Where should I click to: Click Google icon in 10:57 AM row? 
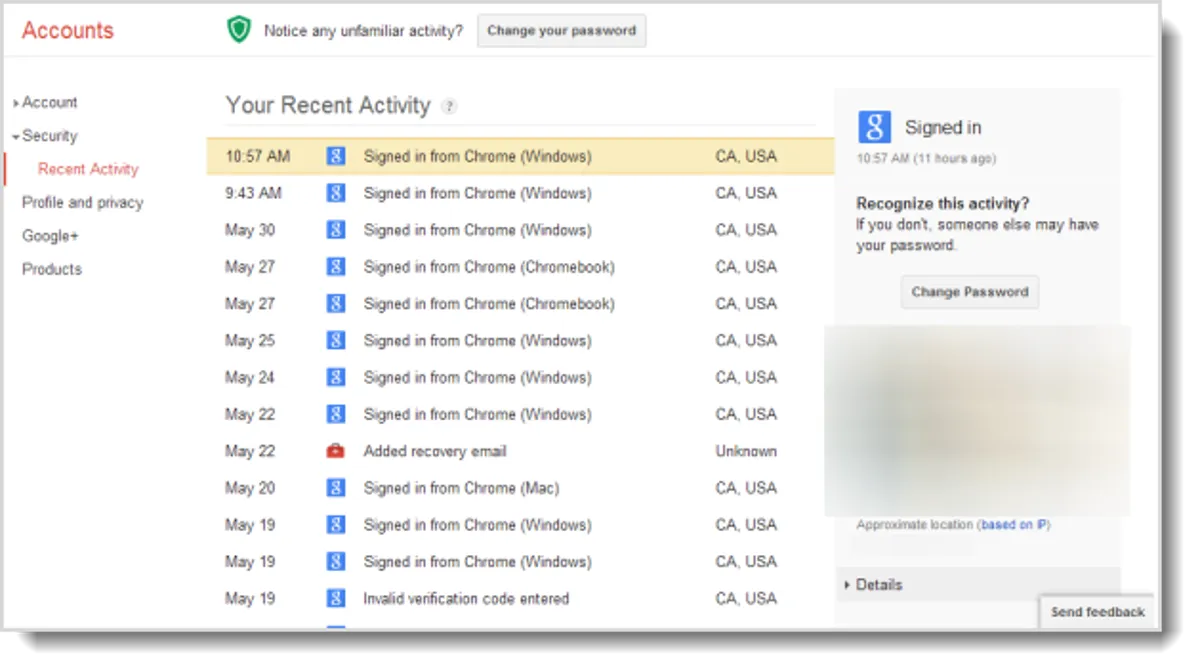point(336,156)
